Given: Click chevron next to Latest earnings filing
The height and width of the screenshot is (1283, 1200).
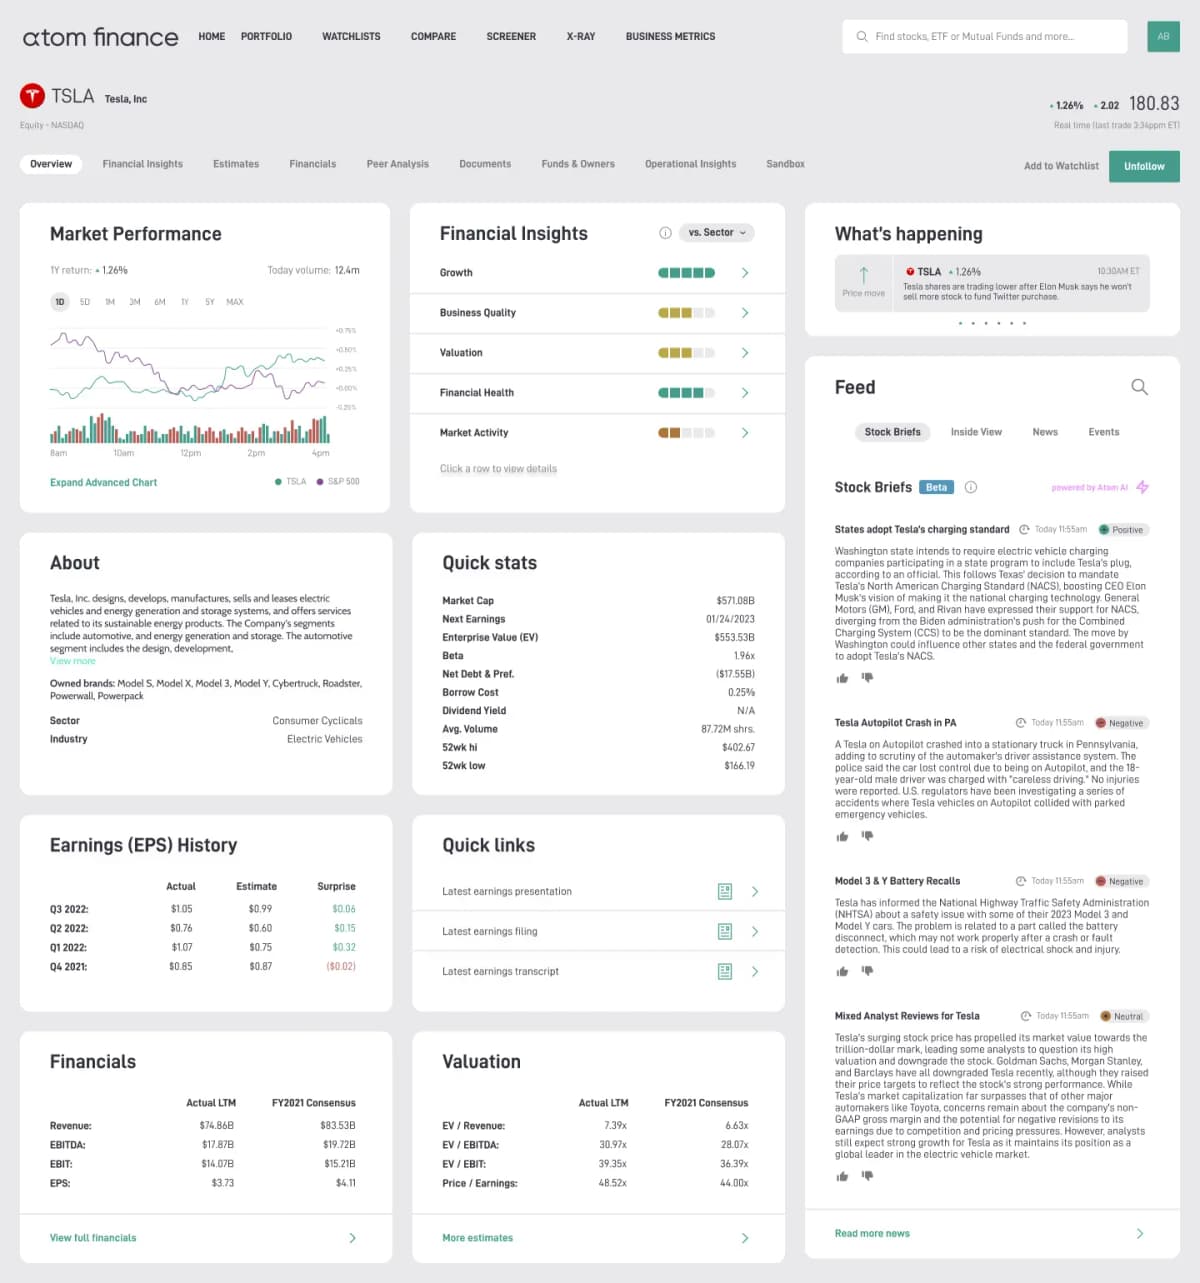Looking at the screenshot, I should [755, 931].
